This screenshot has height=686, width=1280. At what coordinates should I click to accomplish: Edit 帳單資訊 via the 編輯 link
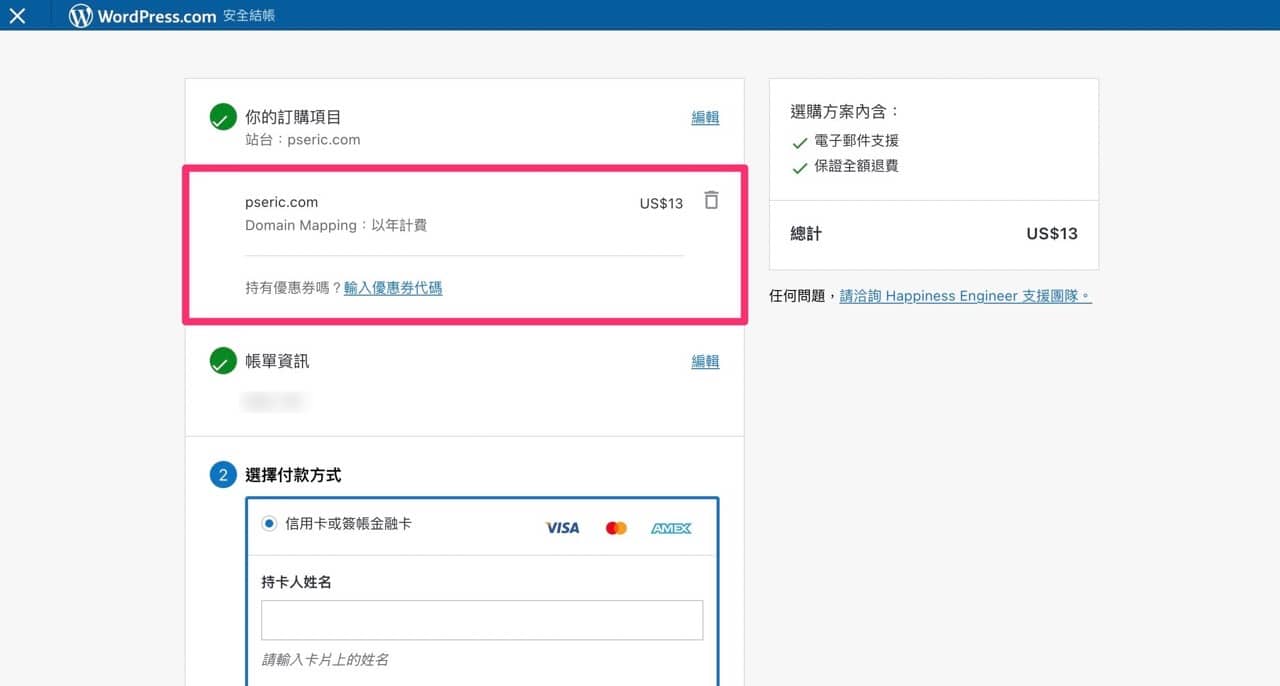[x=705, y=361]
